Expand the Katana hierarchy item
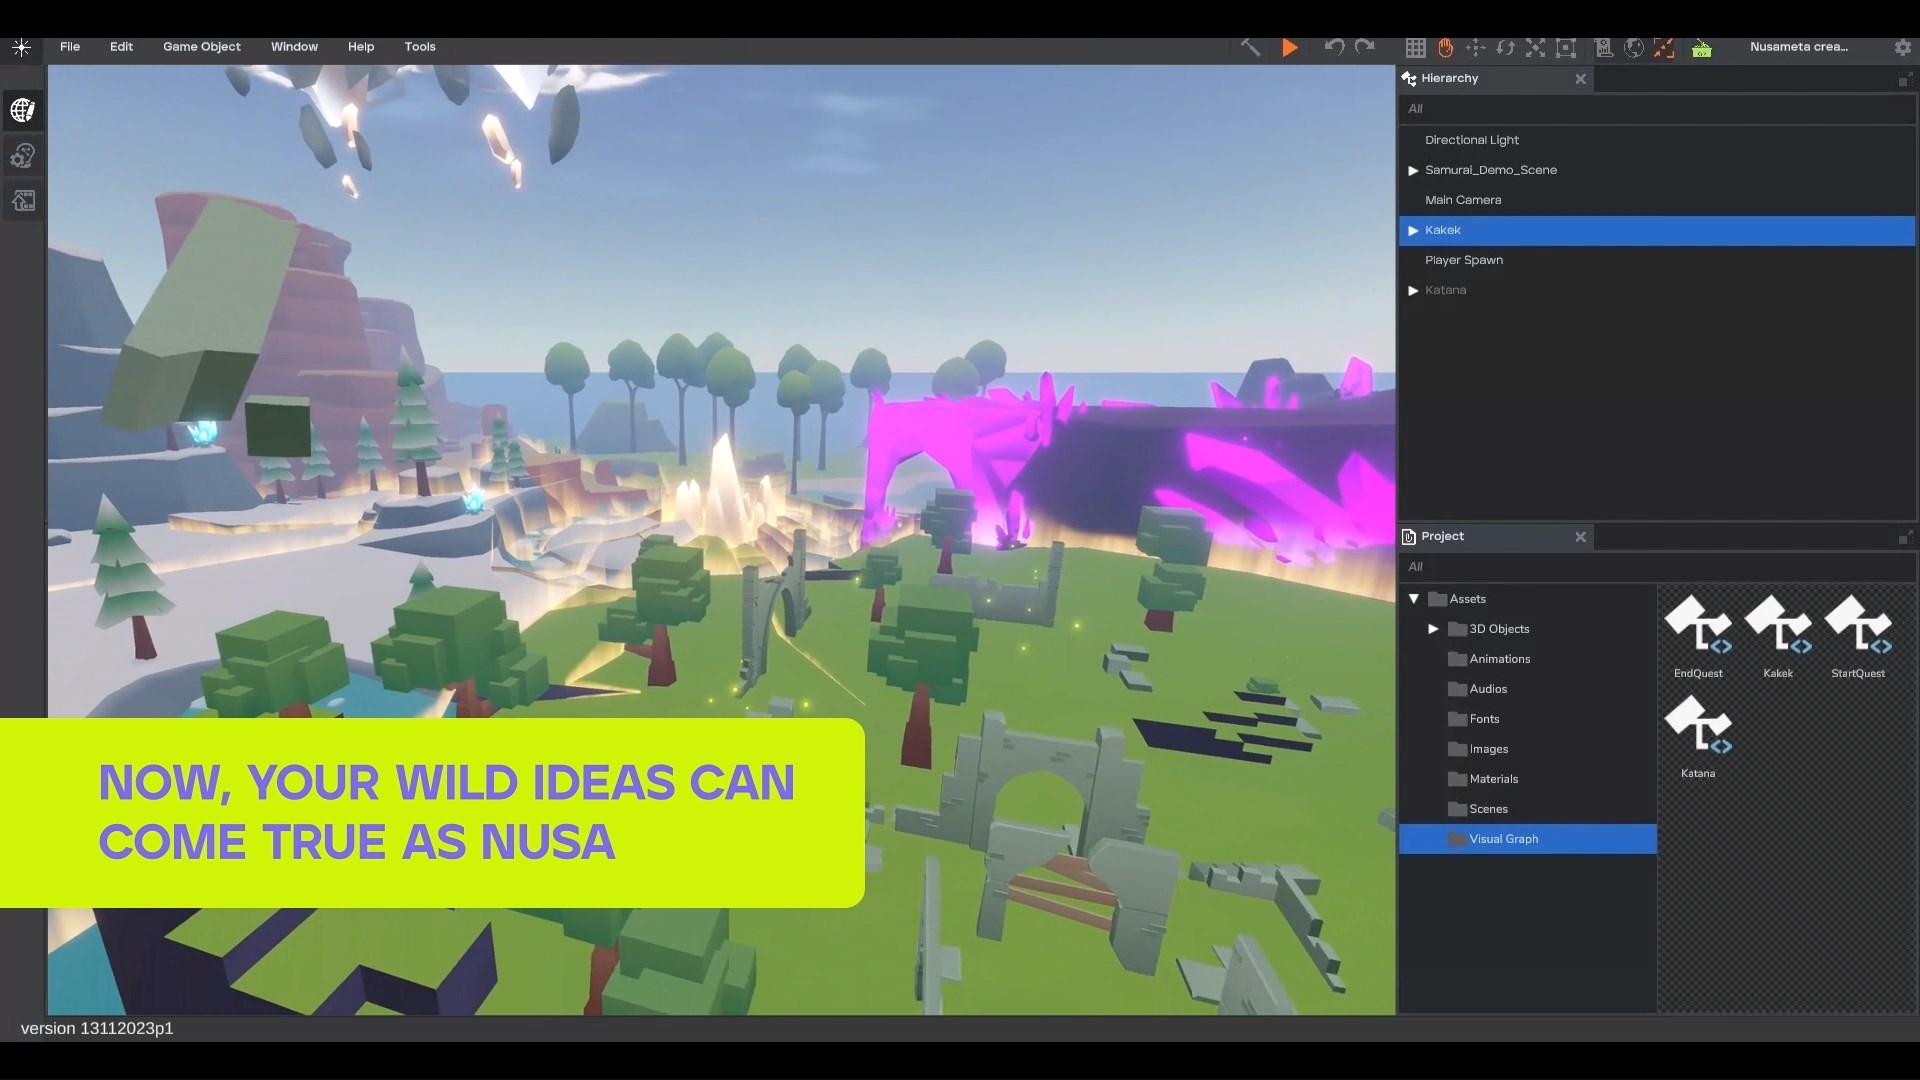Screen dimensions: 1920x1080 pos(1413,291)
